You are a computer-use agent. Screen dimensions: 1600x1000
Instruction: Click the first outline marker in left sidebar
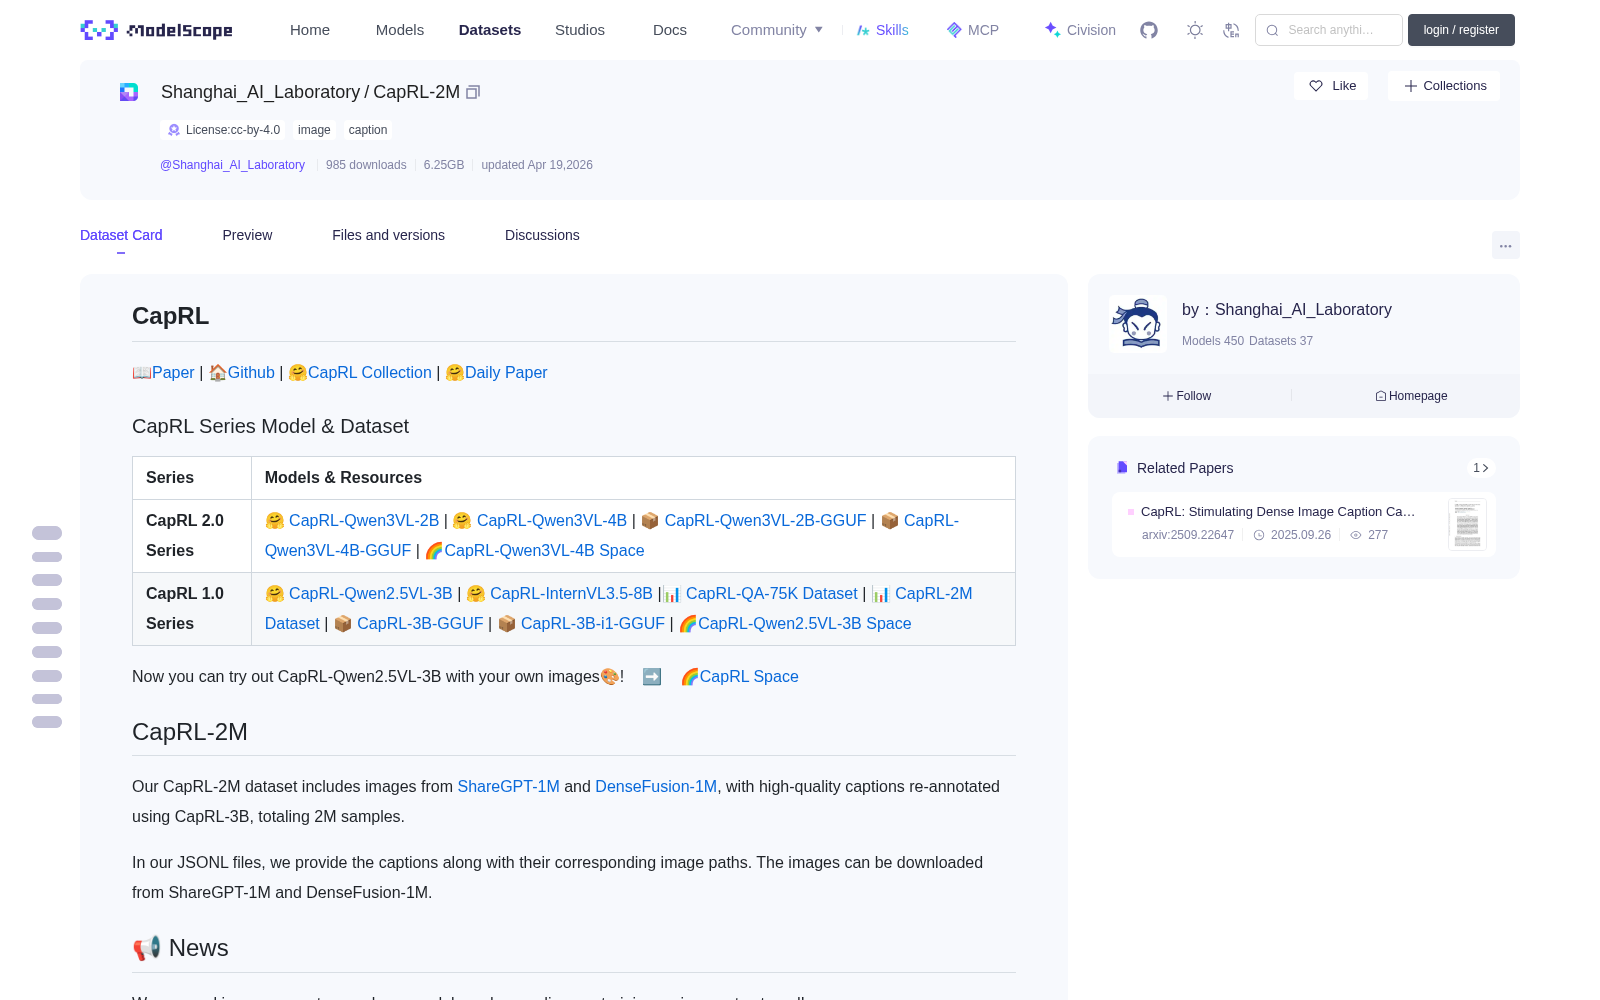click(47, 533)
